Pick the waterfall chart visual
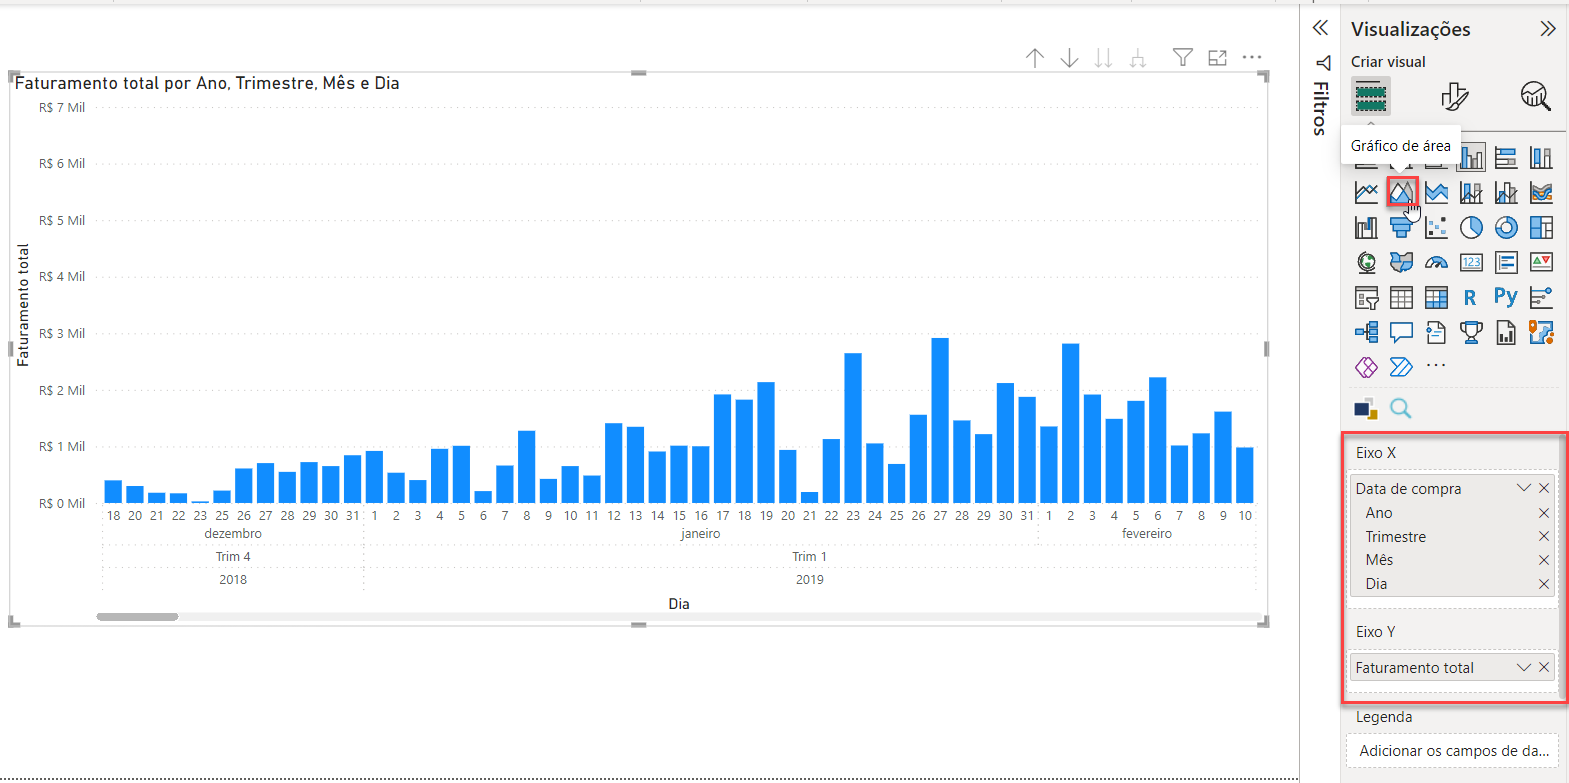Screen dimensions: 1569x783 (1366, 228)
